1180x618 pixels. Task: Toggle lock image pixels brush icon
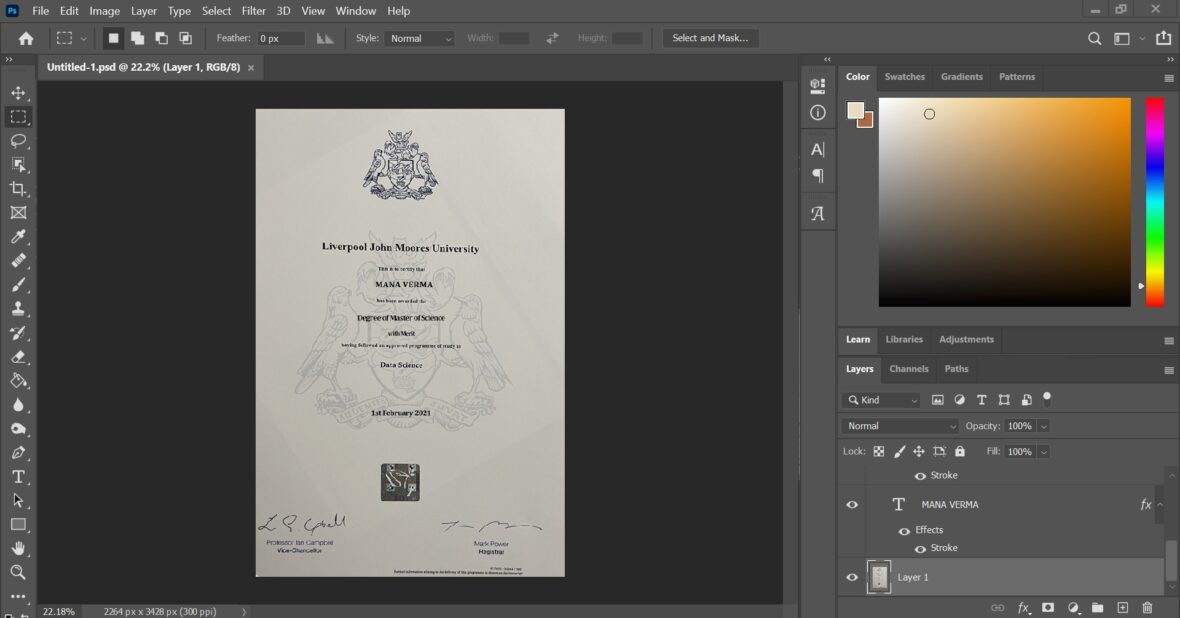coord(899,452)
